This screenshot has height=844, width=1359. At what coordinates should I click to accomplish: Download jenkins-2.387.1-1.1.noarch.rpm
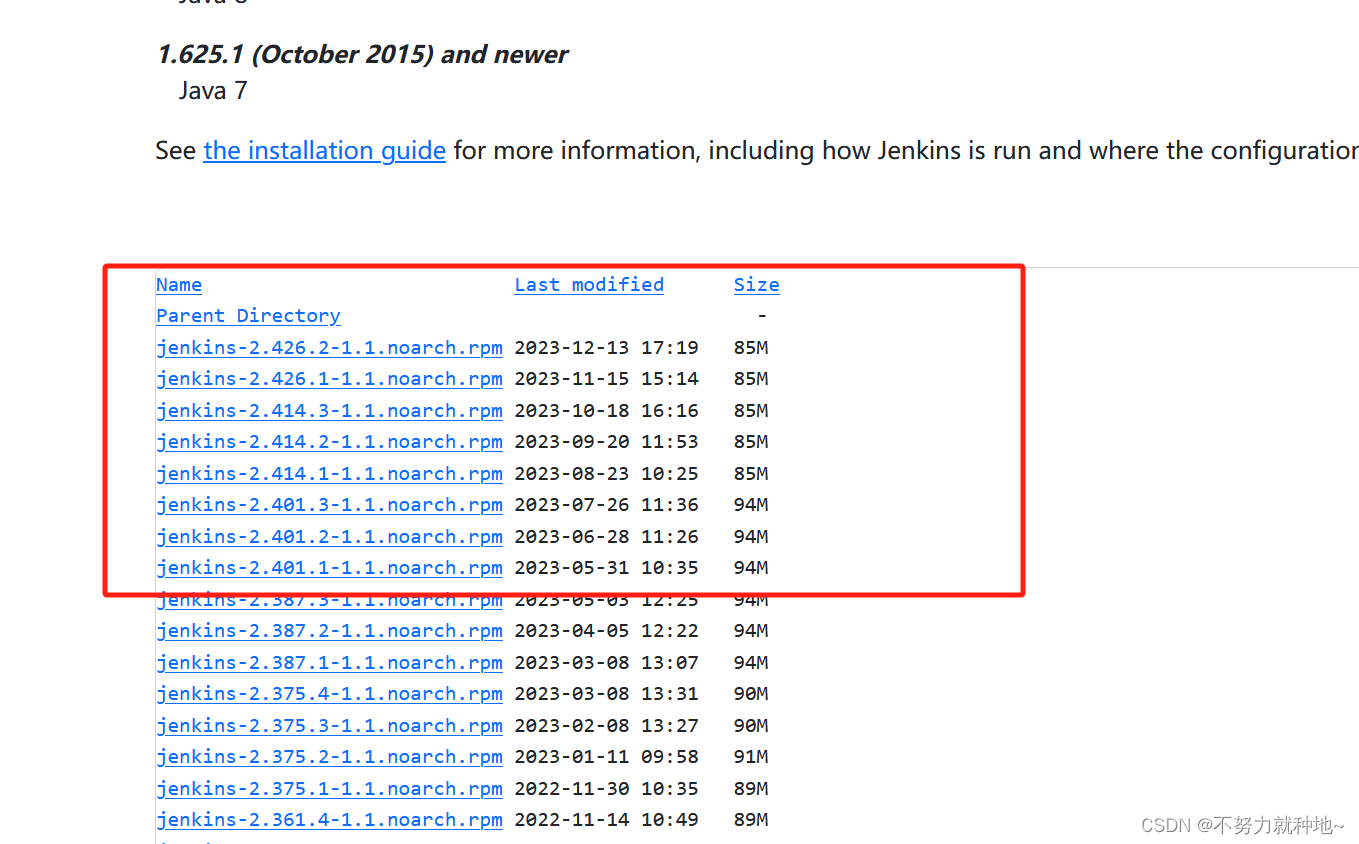(329, 663)
